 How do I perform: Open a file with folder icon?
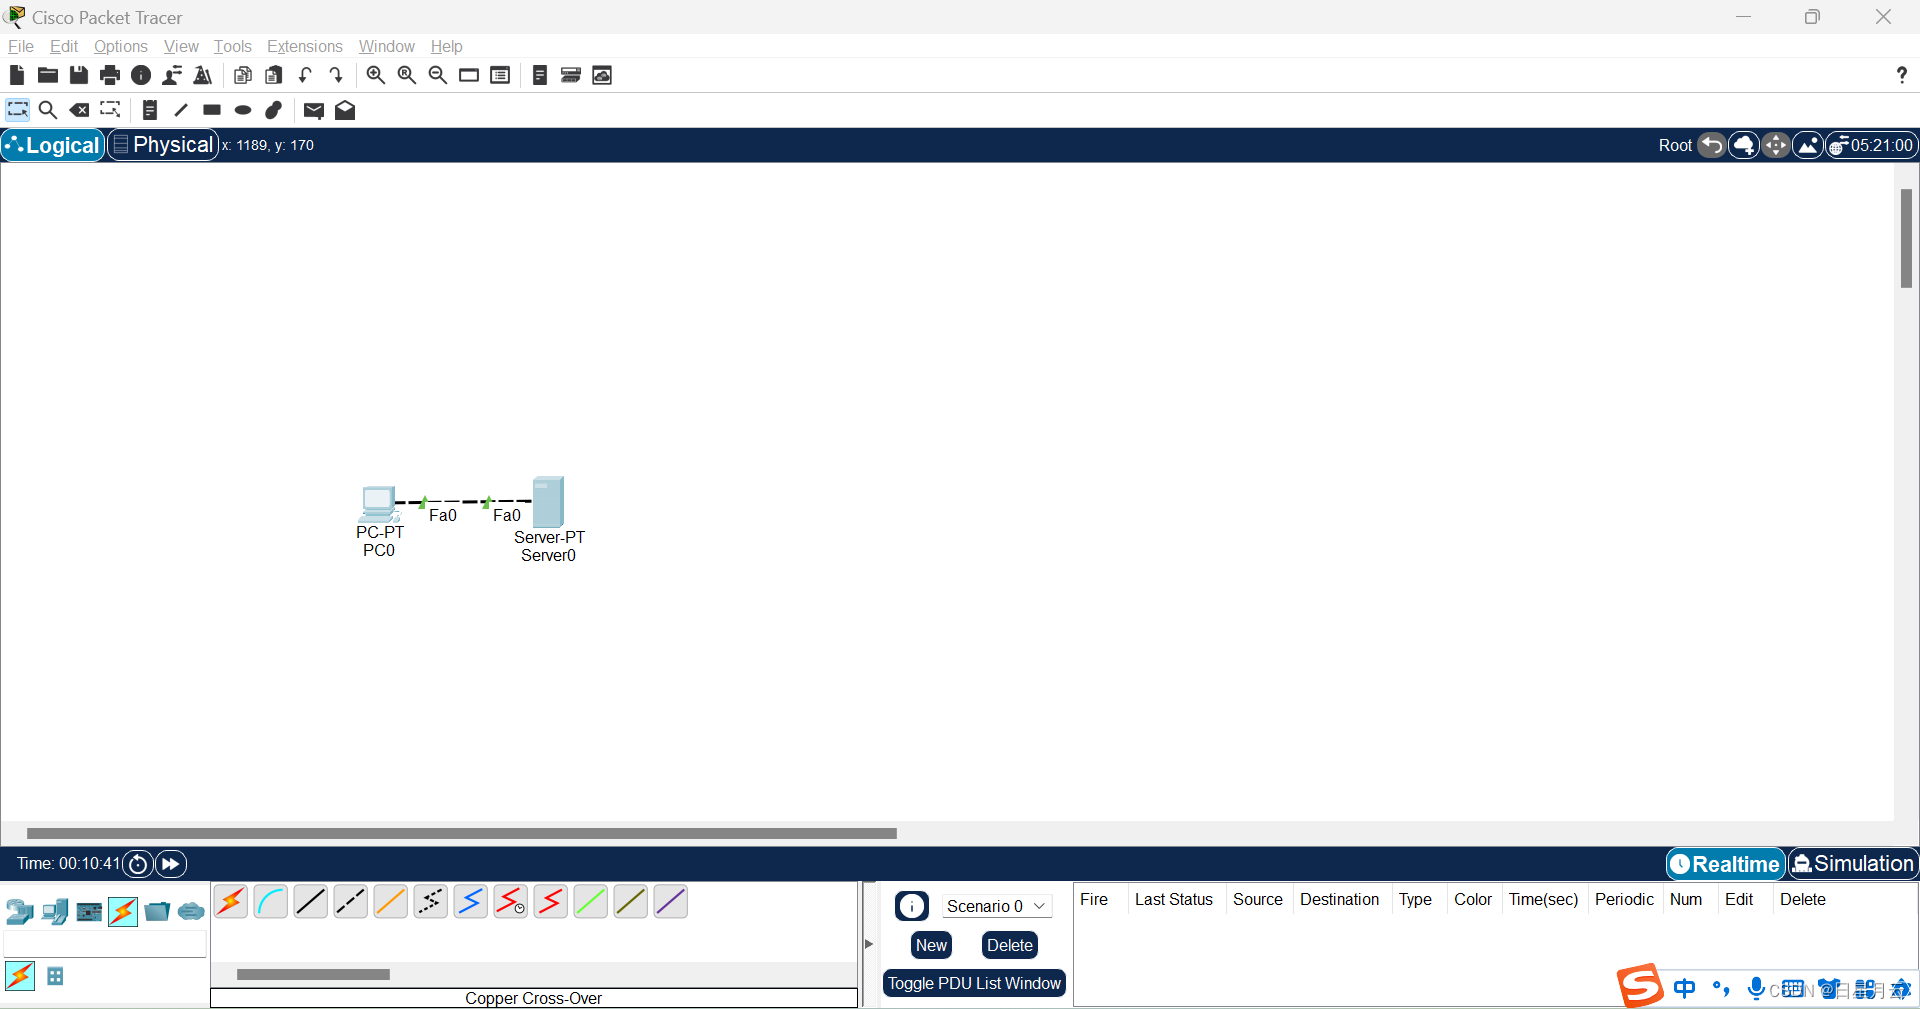point(48,75)
